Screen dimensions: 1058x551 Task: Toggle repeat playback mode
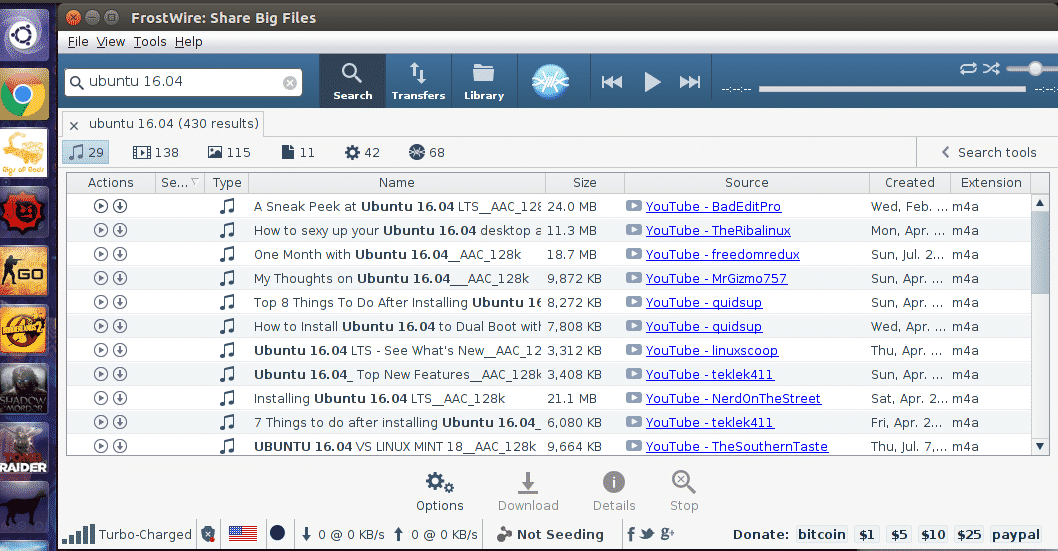[x=967, y=68]
